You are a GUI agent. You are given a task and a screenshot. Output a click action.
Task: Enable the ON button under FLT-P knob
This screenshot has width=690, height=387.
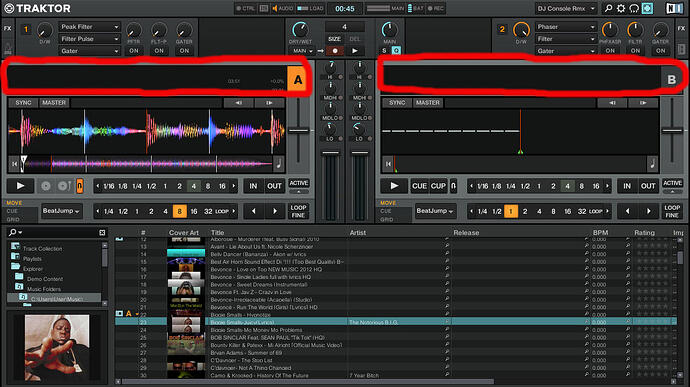pos(159,51)
